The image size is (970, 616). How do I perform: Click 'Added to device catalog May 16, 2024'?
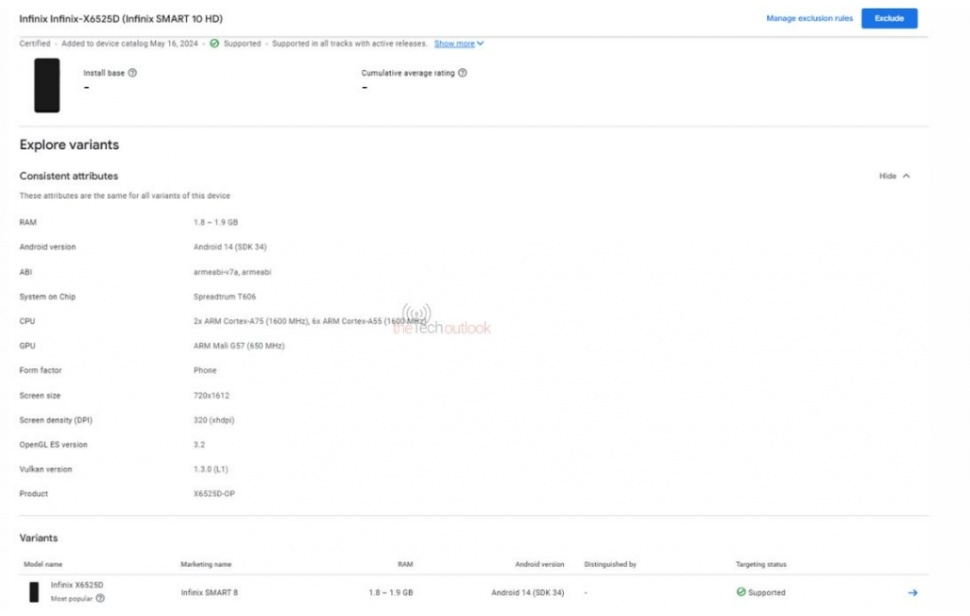[129, 44]
